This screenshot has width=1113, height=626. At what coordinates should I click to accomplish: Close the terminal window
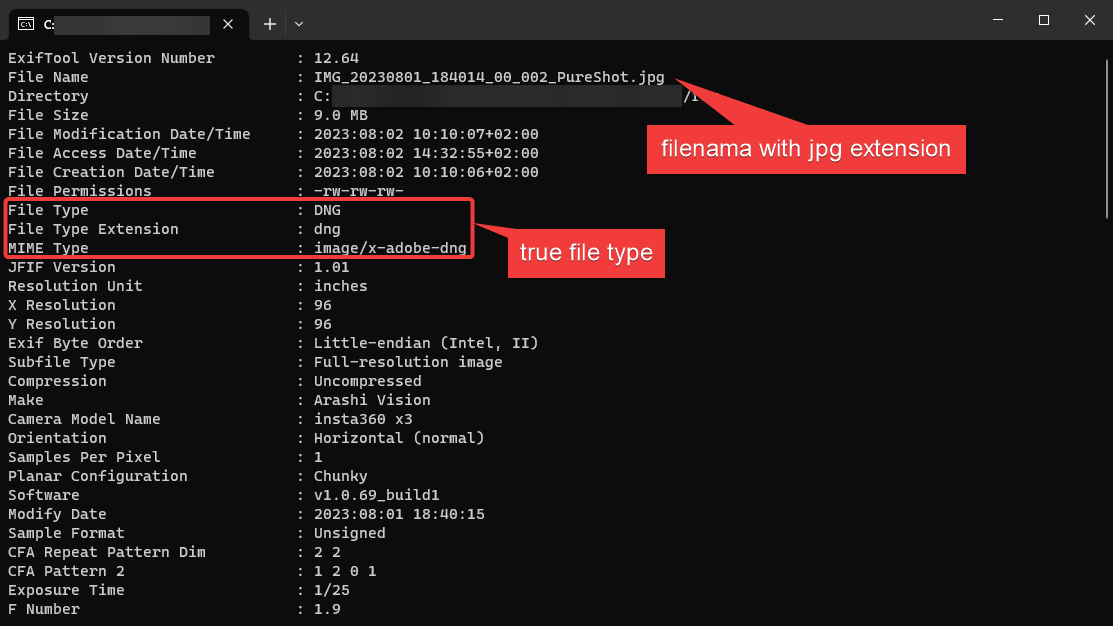click(1089, 20)
